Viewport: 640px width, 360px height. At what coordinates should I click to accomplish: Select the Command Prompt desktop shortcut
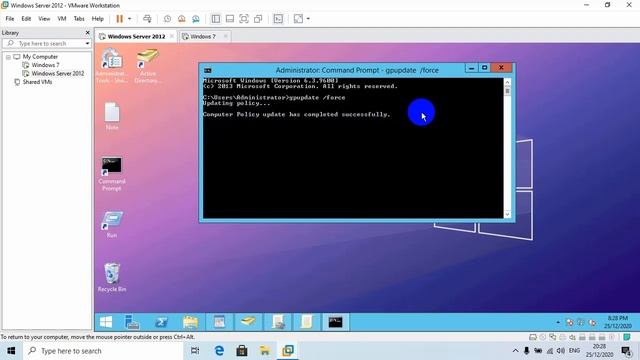(x=112, y=174)
